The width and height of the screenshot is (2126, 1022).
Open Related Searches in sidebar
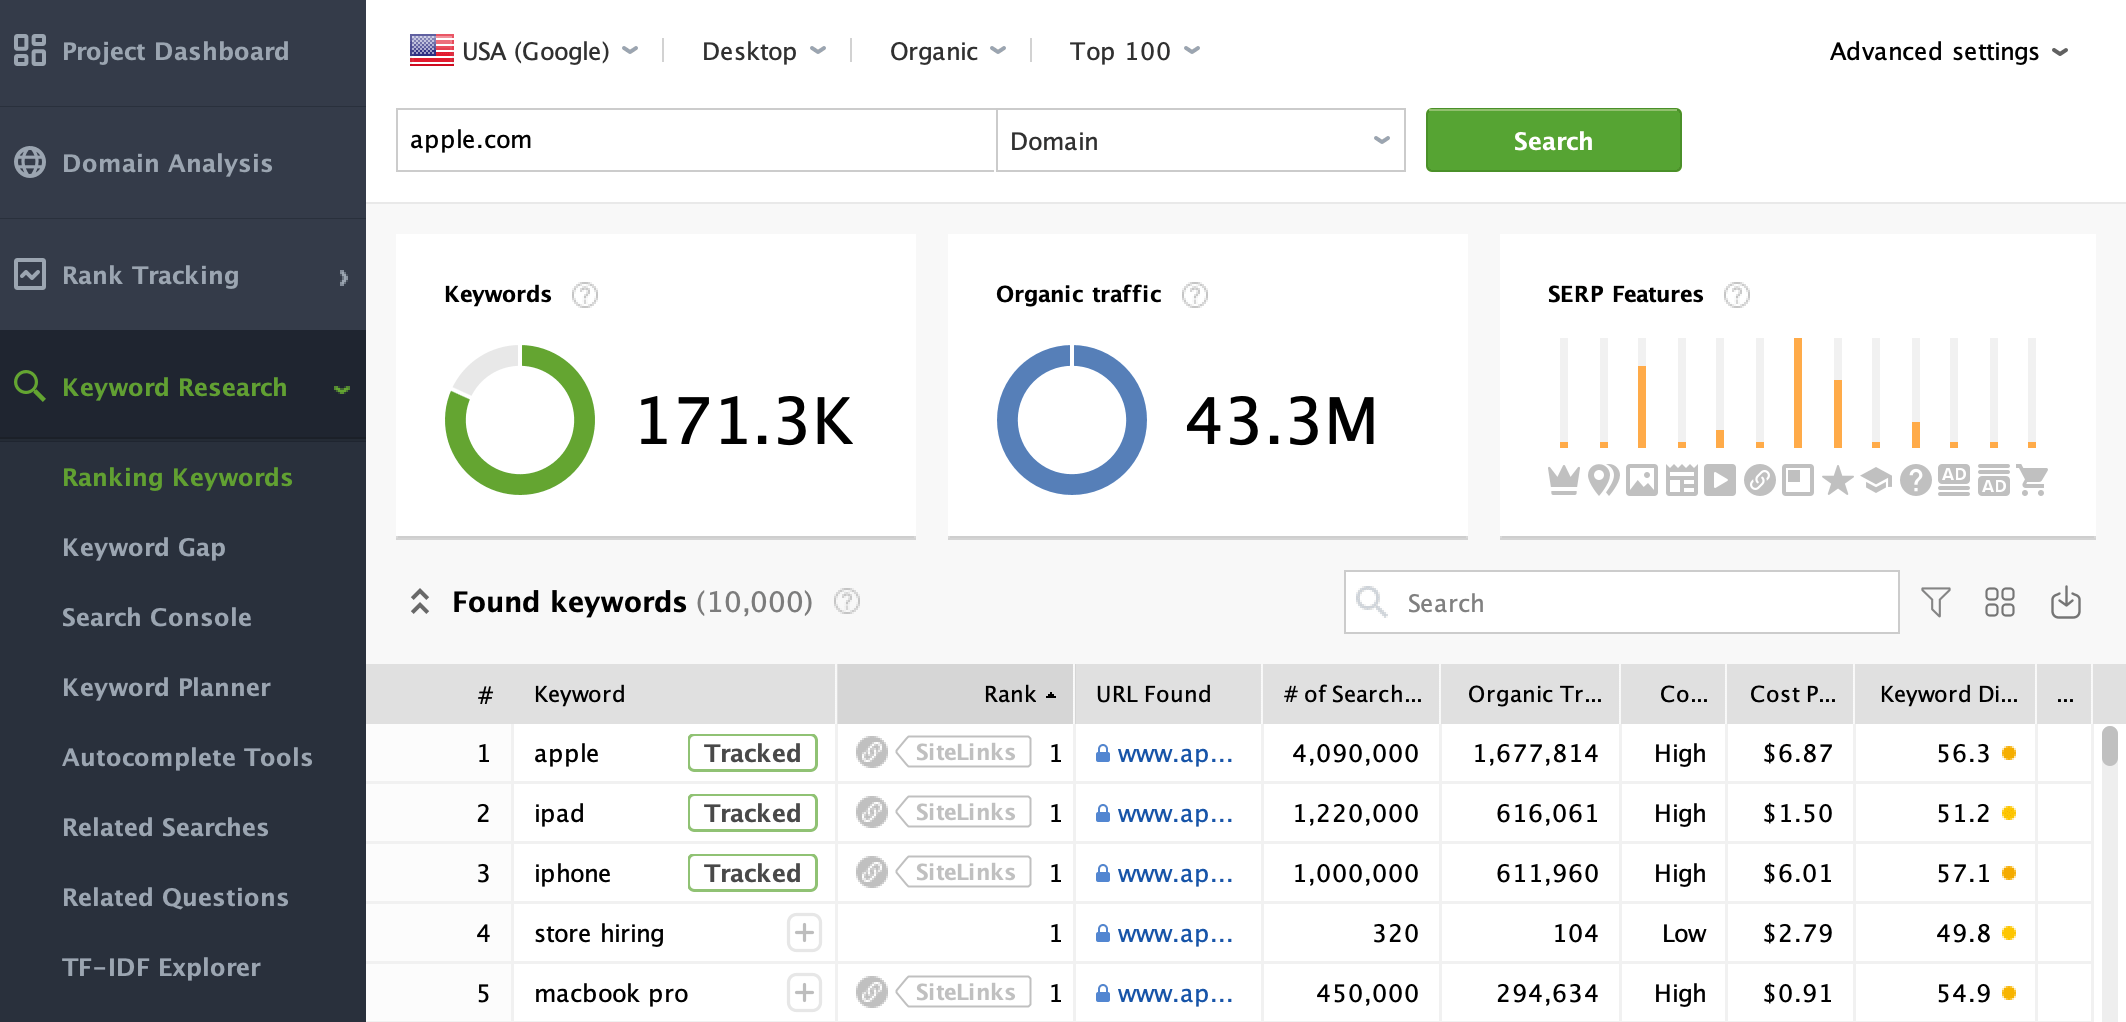tap(165, 827)
